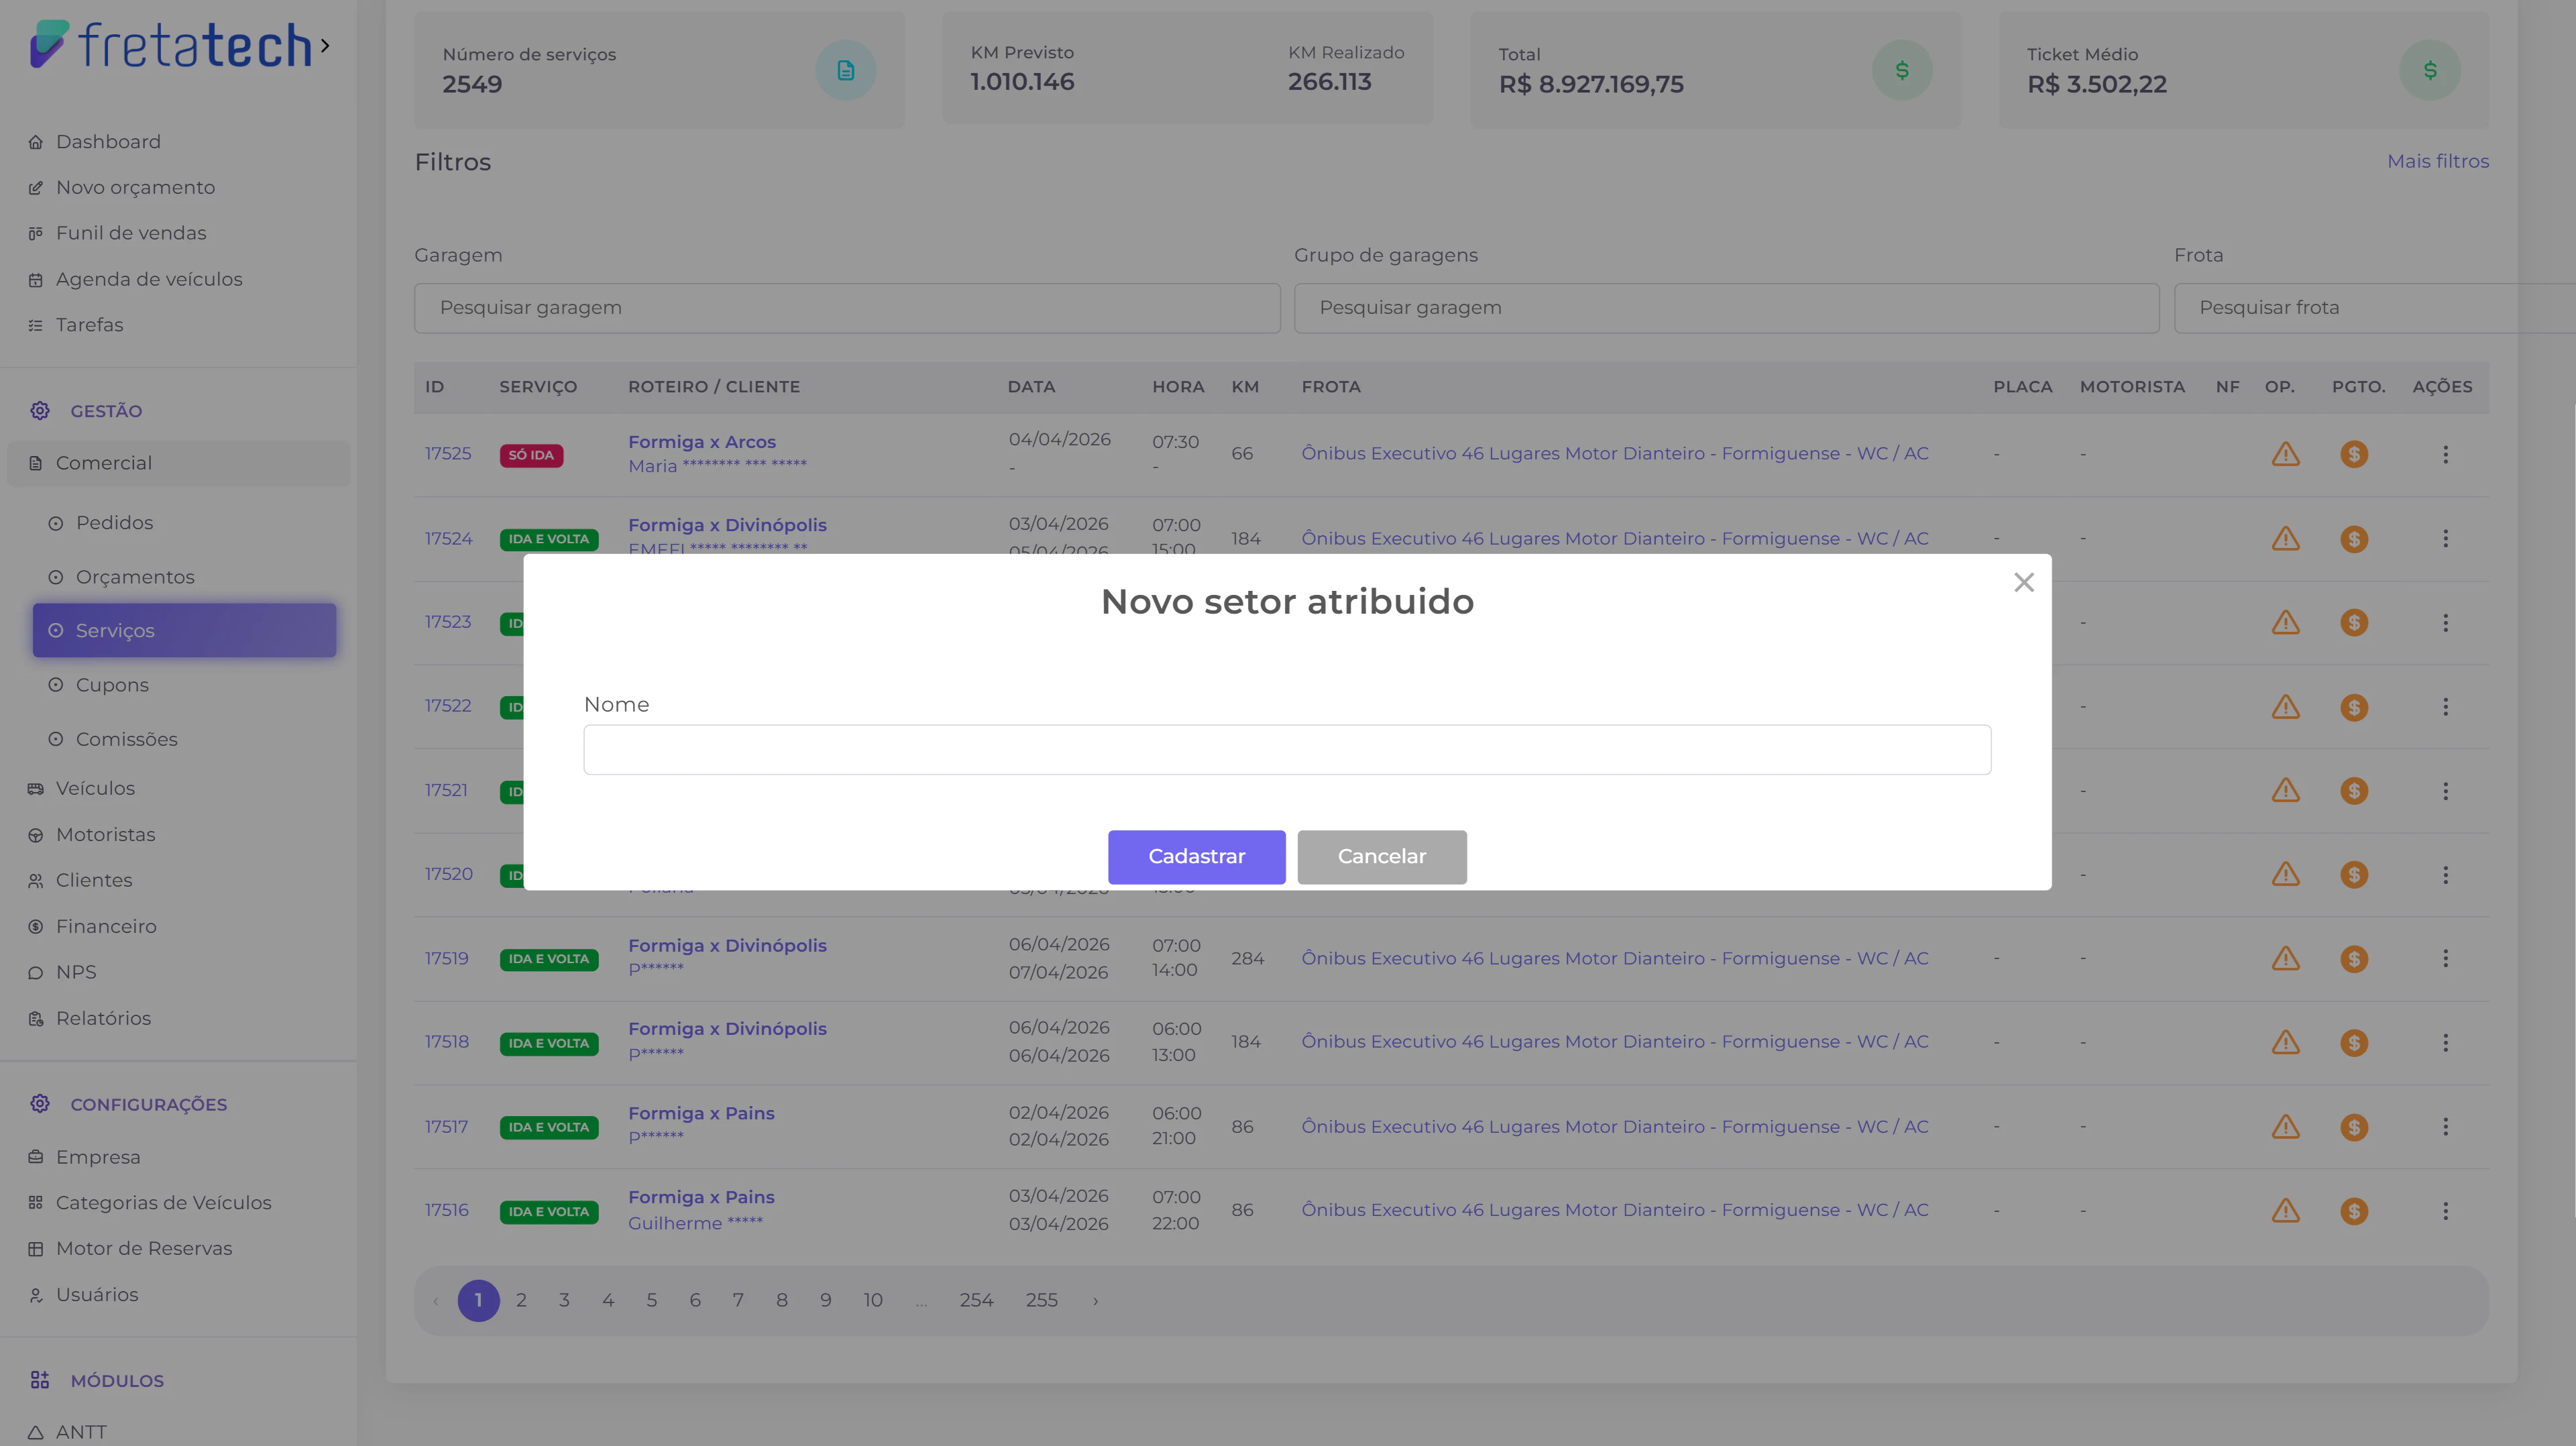Open actions menu for service 17516
The image size is (2576, 1446).
coord(2445,1210)
